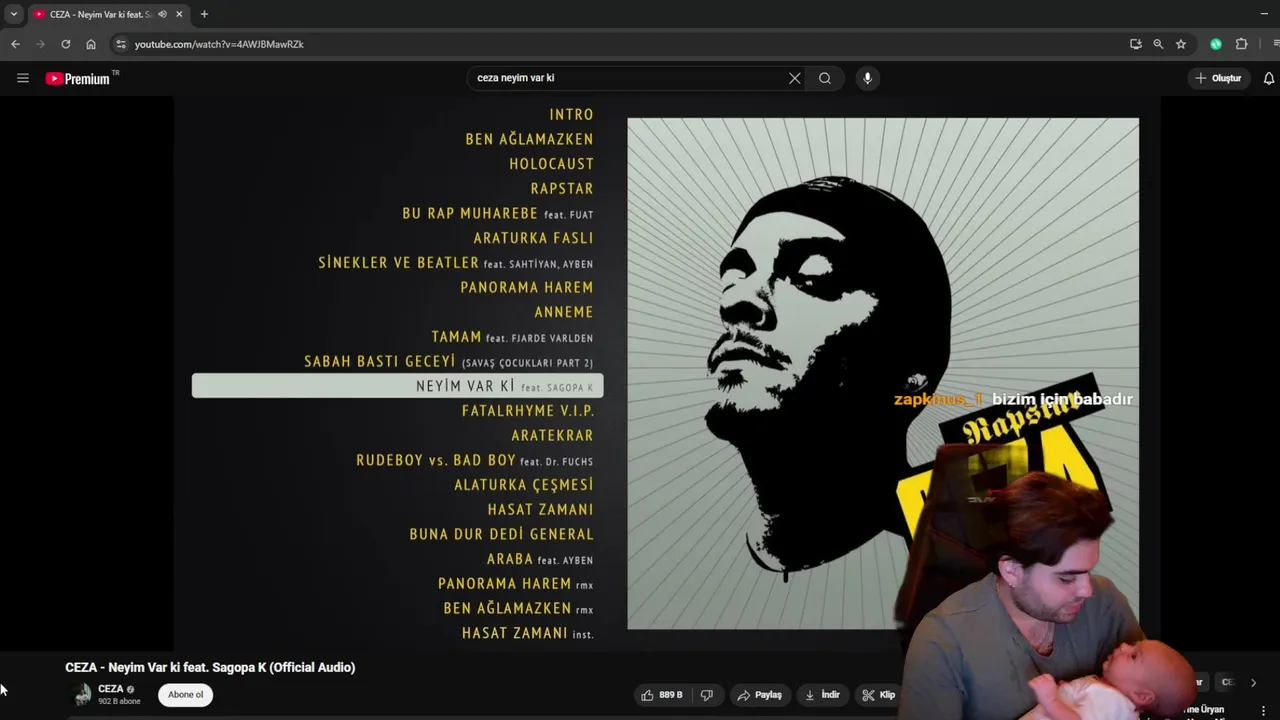Subscribe with the Abone ol button
Image resolution: width=1280 pixels, height=720 pixels.
(185, 694)
